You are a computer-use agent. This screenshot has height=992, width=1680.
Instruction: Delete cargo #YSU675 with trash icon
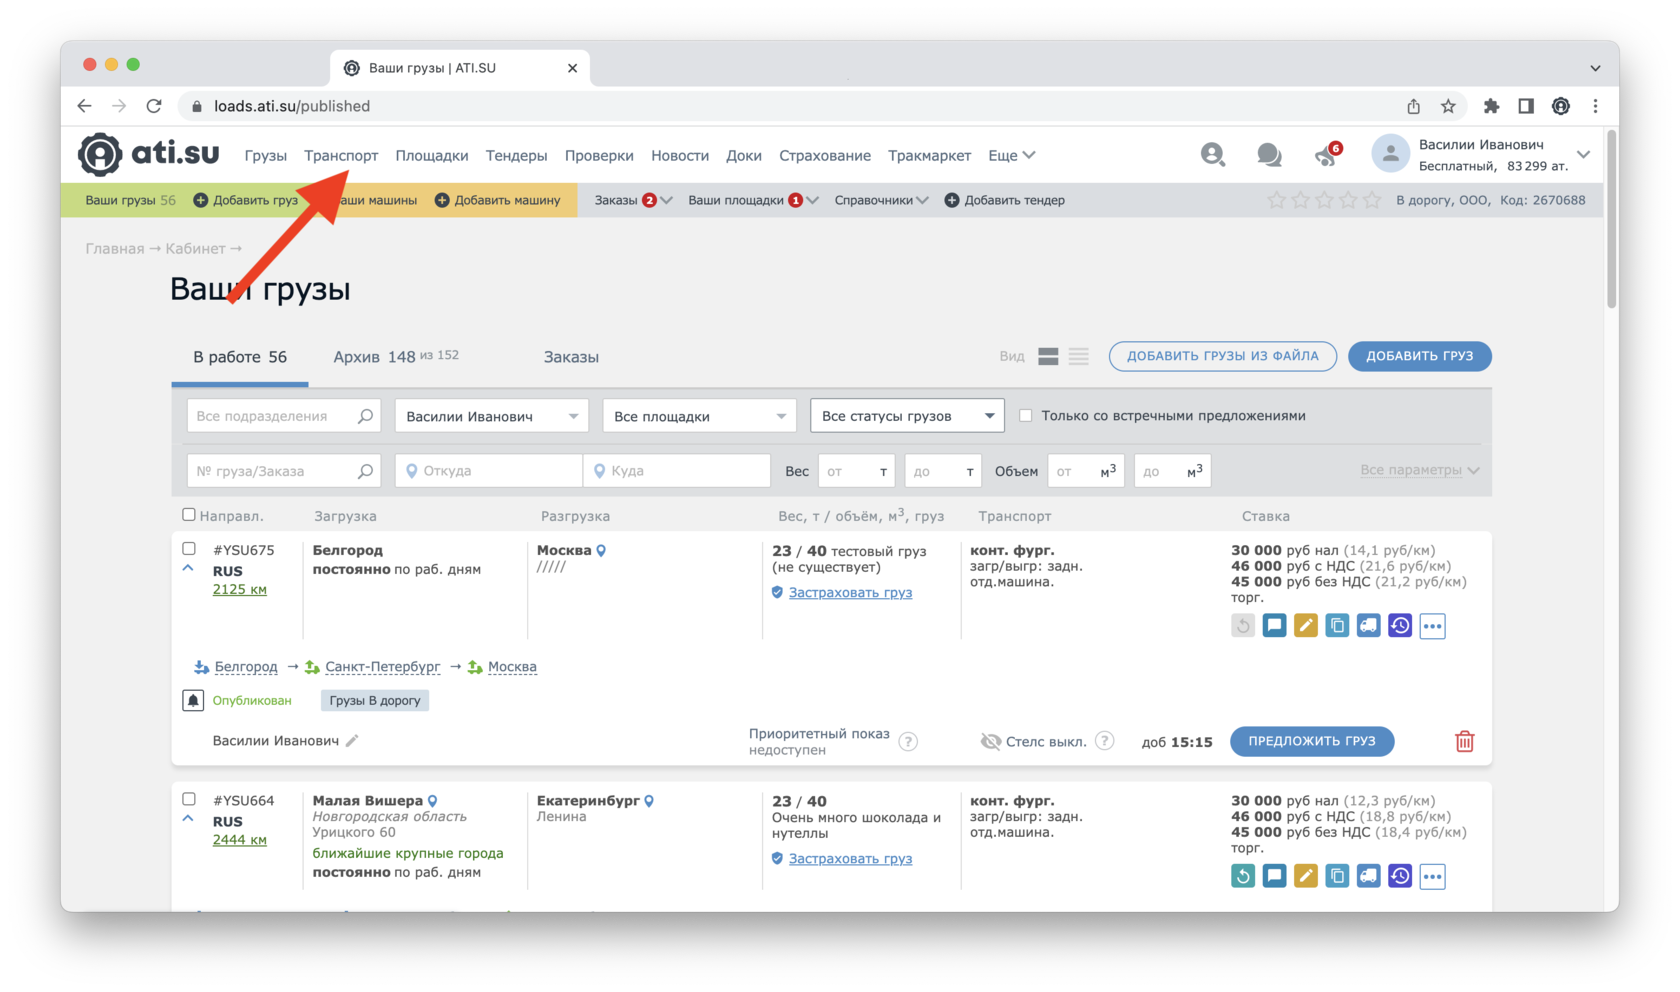click(1464, 741)
